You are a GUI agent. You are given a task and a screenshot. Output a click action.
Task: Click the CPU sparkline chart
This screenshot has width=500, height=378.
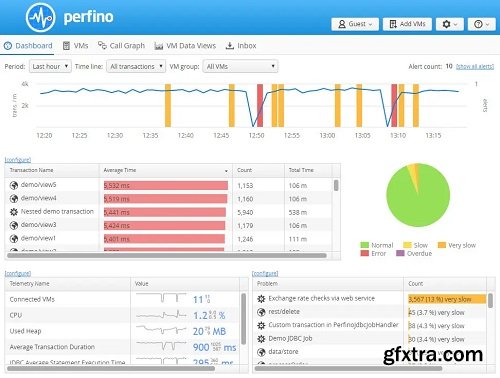[161, 314]
